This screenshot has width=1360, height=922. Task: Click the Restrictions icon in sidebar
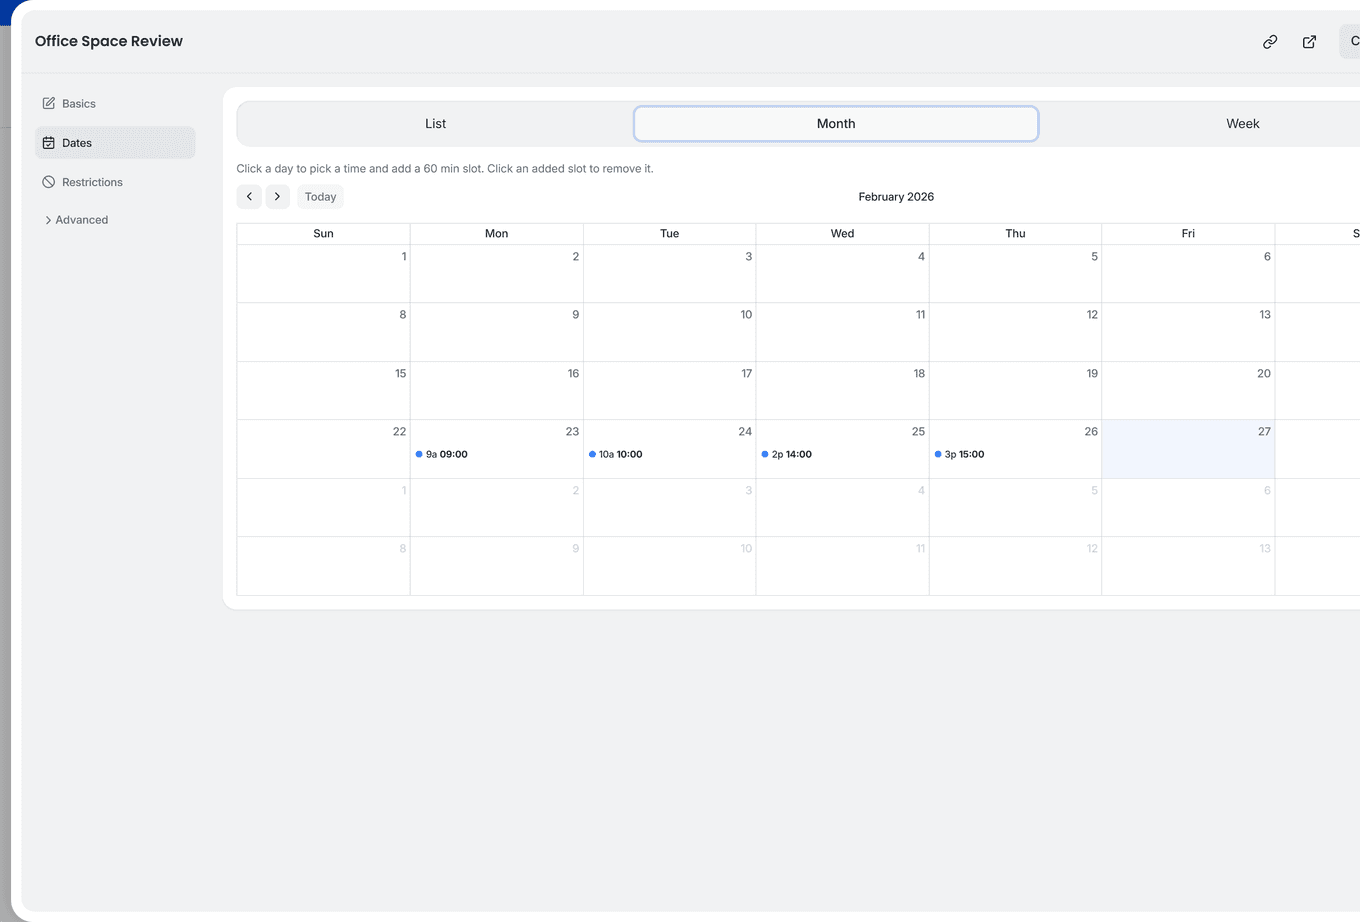click(x=49, y=182)
